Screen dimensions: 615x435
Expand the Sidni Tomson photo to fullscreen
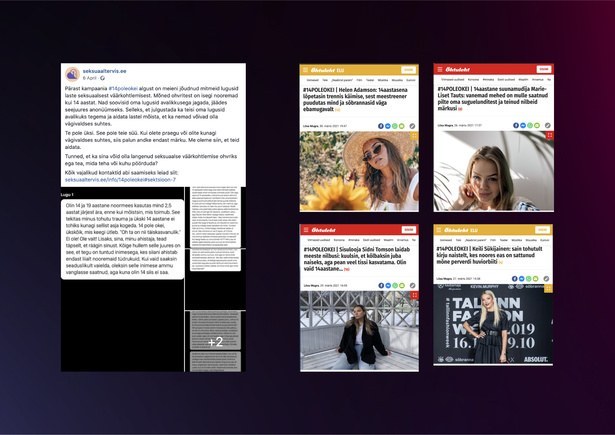tap(413, 297)
